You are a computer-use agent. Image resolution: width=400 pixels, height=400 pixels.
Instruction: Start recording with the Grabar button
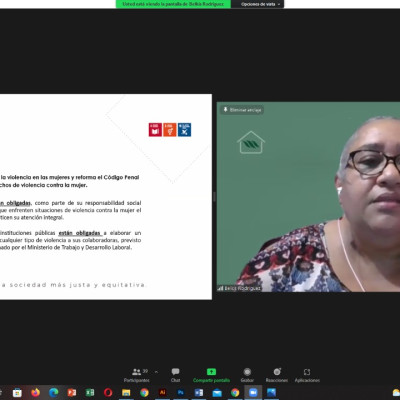247,375
